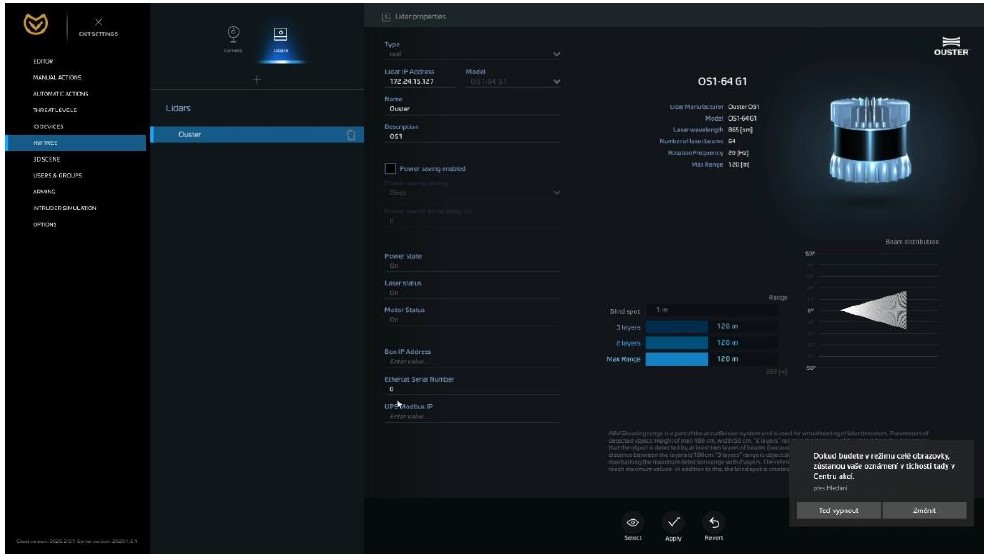987x557 pixels.
Task: Click the Laser status value
Action: click(393, 293)
